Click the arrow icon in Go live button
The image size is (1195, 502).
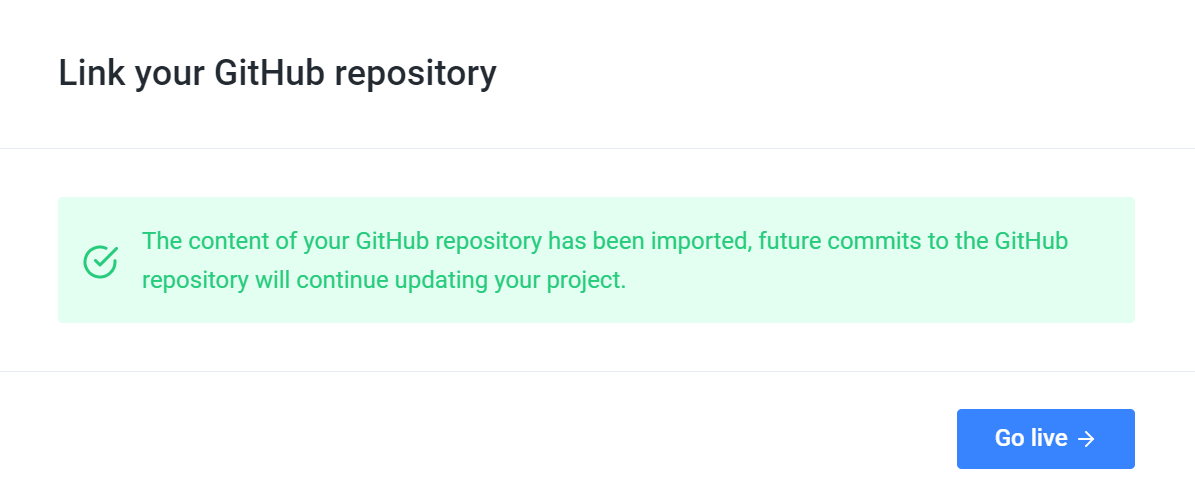click(1087, 439)
